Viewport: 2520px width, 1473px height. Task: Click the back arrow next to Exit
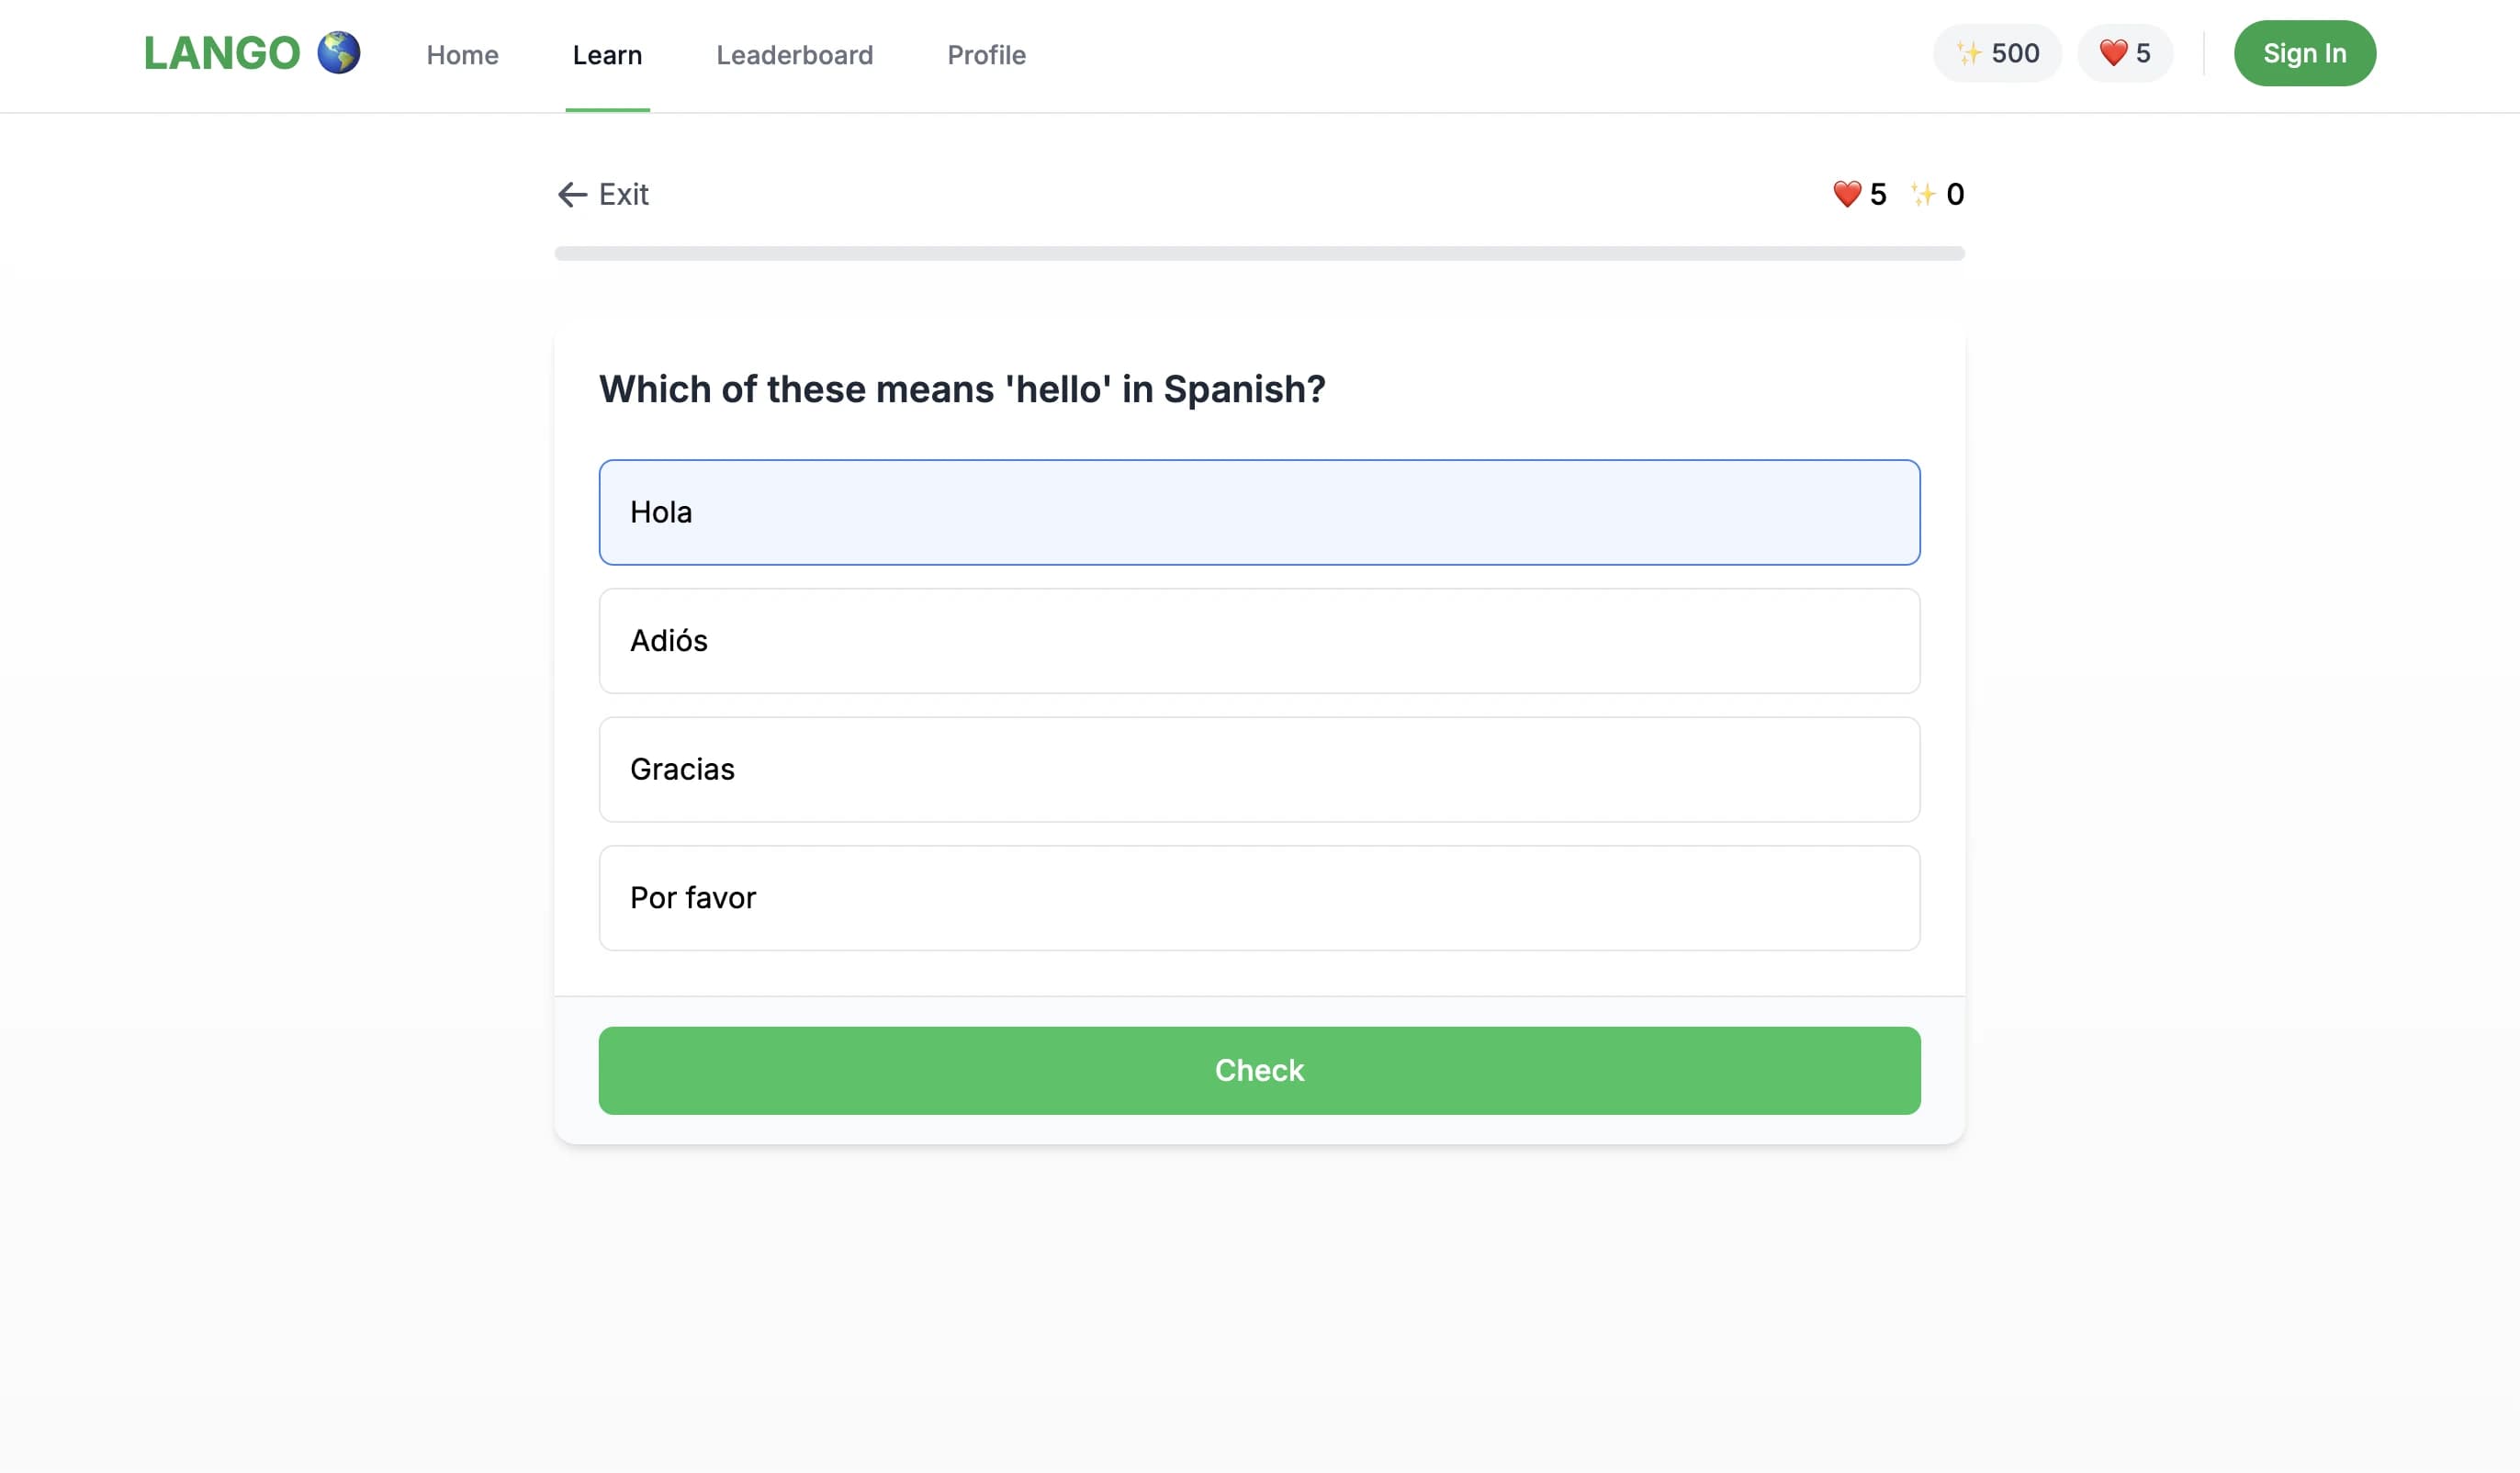[571, 194]
